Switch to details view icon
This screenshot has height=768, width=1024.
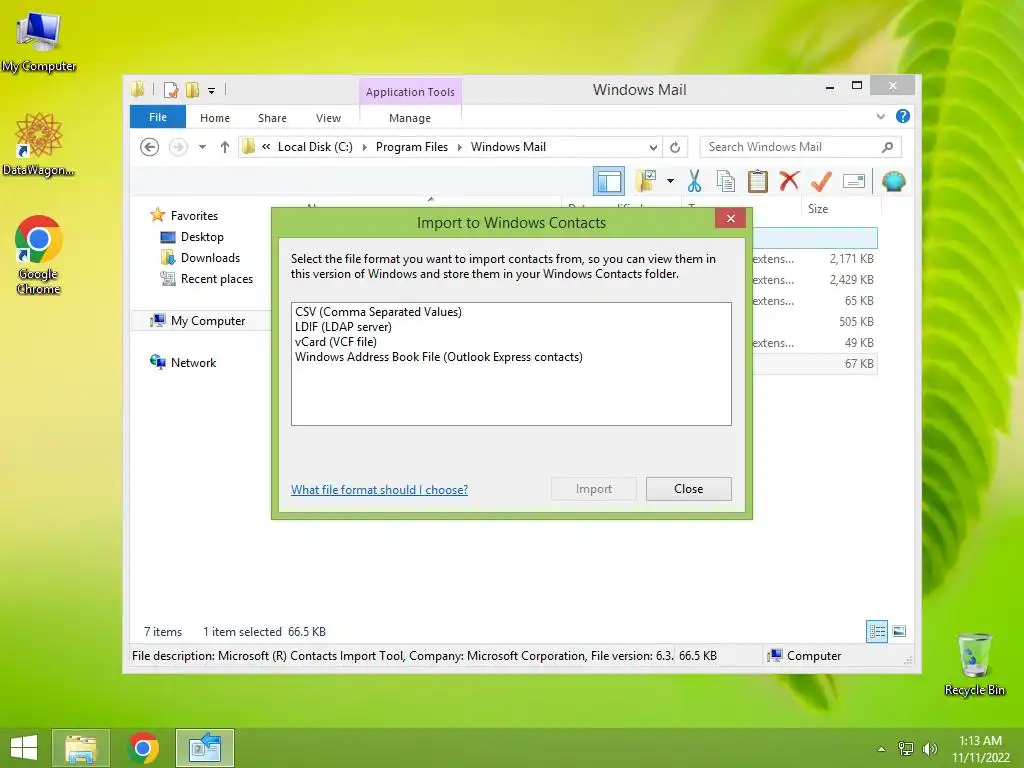pos(876,632)
